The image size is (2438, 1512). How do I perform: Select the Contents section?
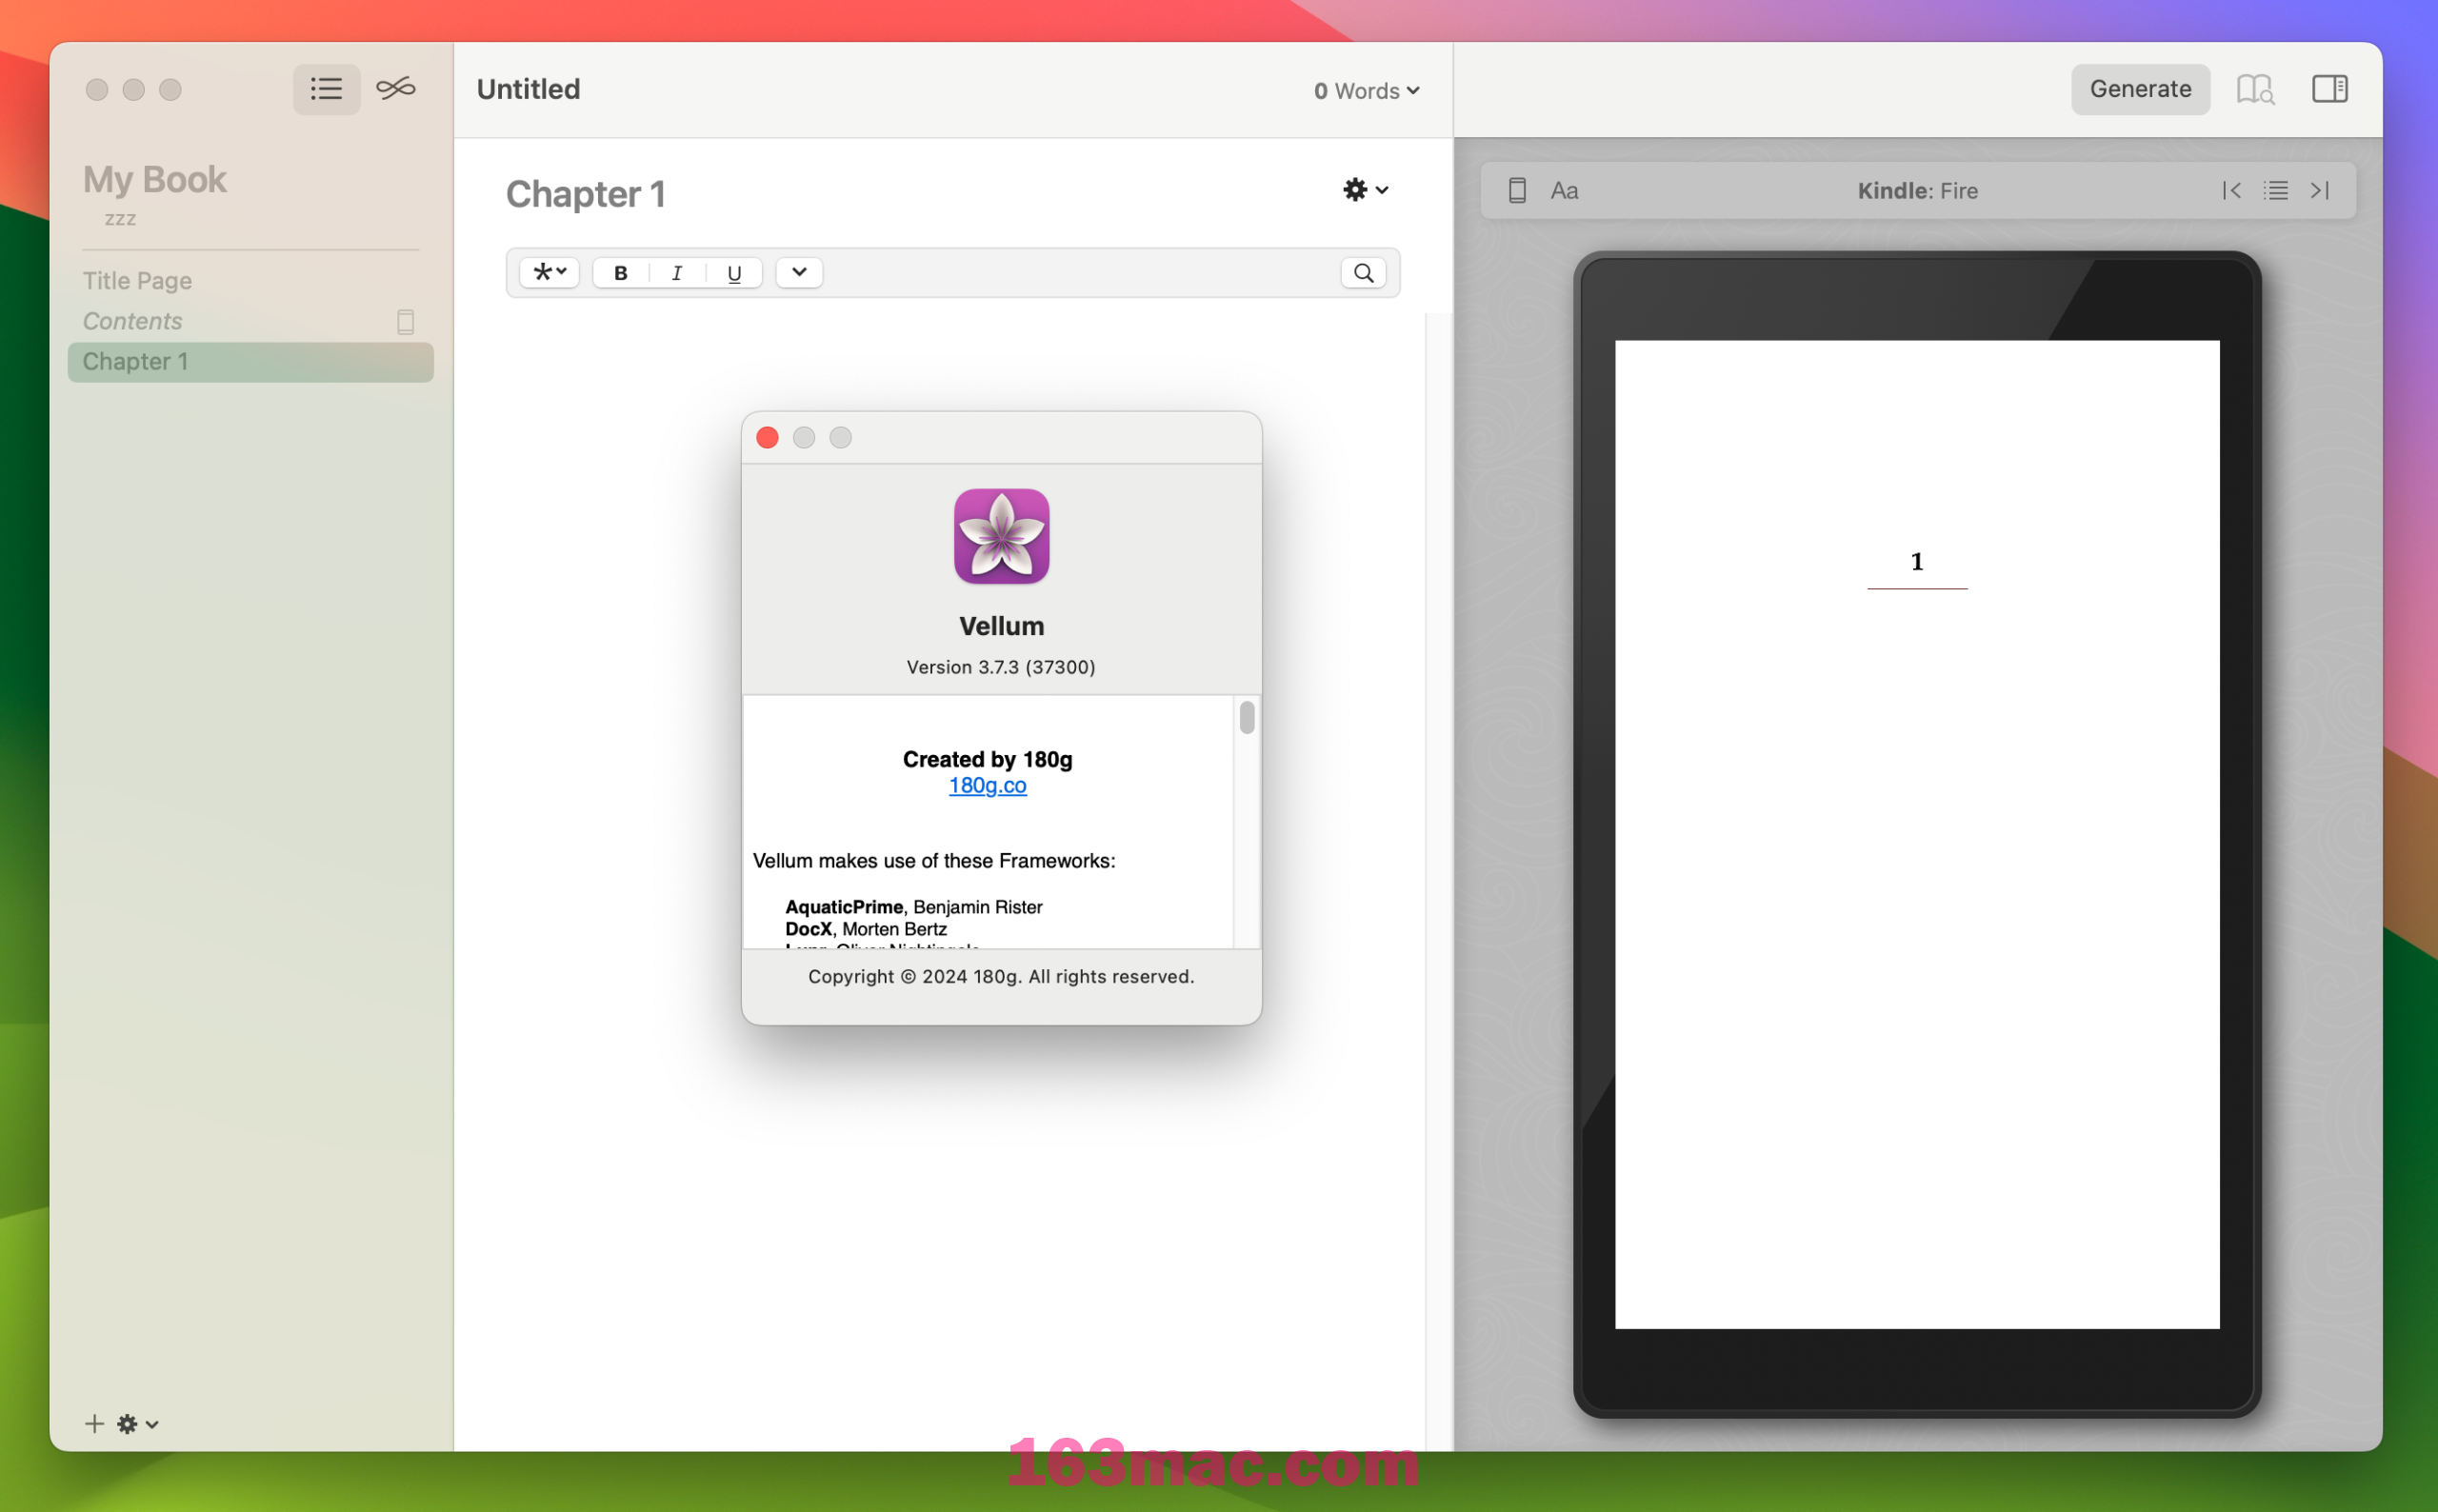point(132,321)
